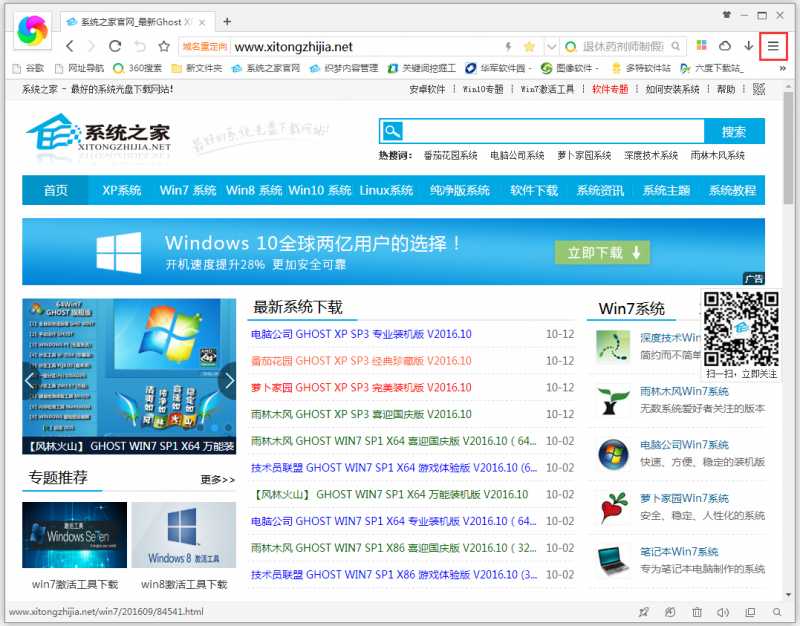This screenshot has height=626, width=800.
Task: Mute page audio with the speaker icon
Action: (724, 612)
